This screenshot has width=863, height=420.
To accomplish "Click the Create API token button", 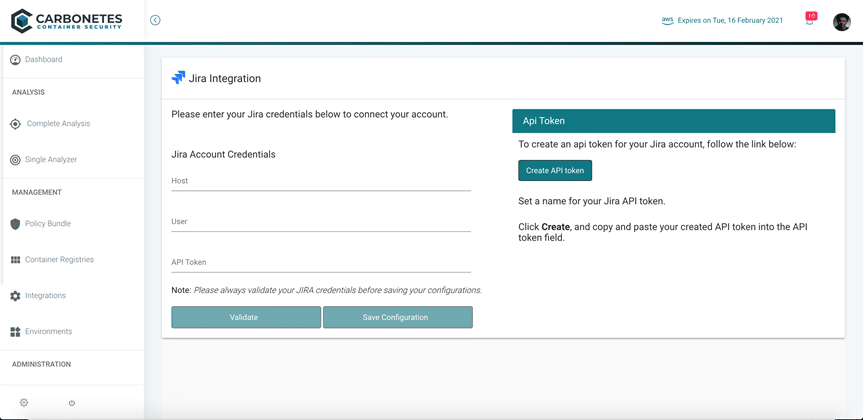I will click(x=555, y=171).
